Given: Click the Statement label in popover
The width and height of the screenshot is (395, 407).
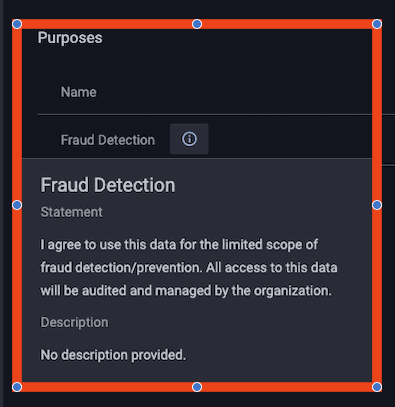Looking at the screenshot, I should coord(71,212).
